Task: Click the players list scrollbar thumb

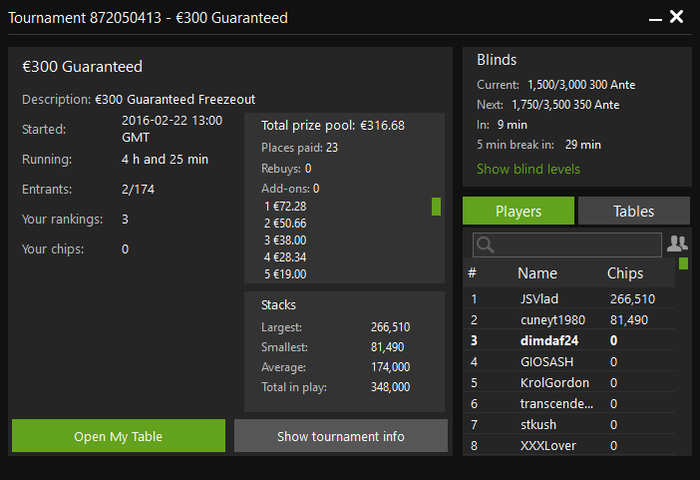Action: coord(683,264)
